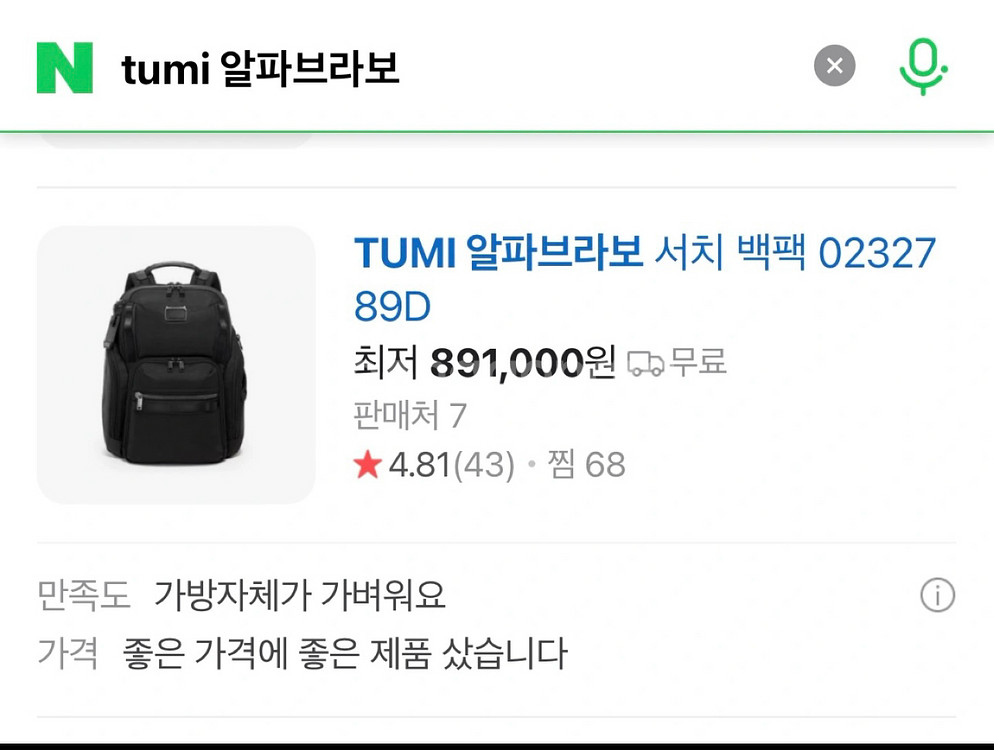Clear the search query with X icon
The width and height of the screenshot is (994, 750).
[x=834, y=65]
